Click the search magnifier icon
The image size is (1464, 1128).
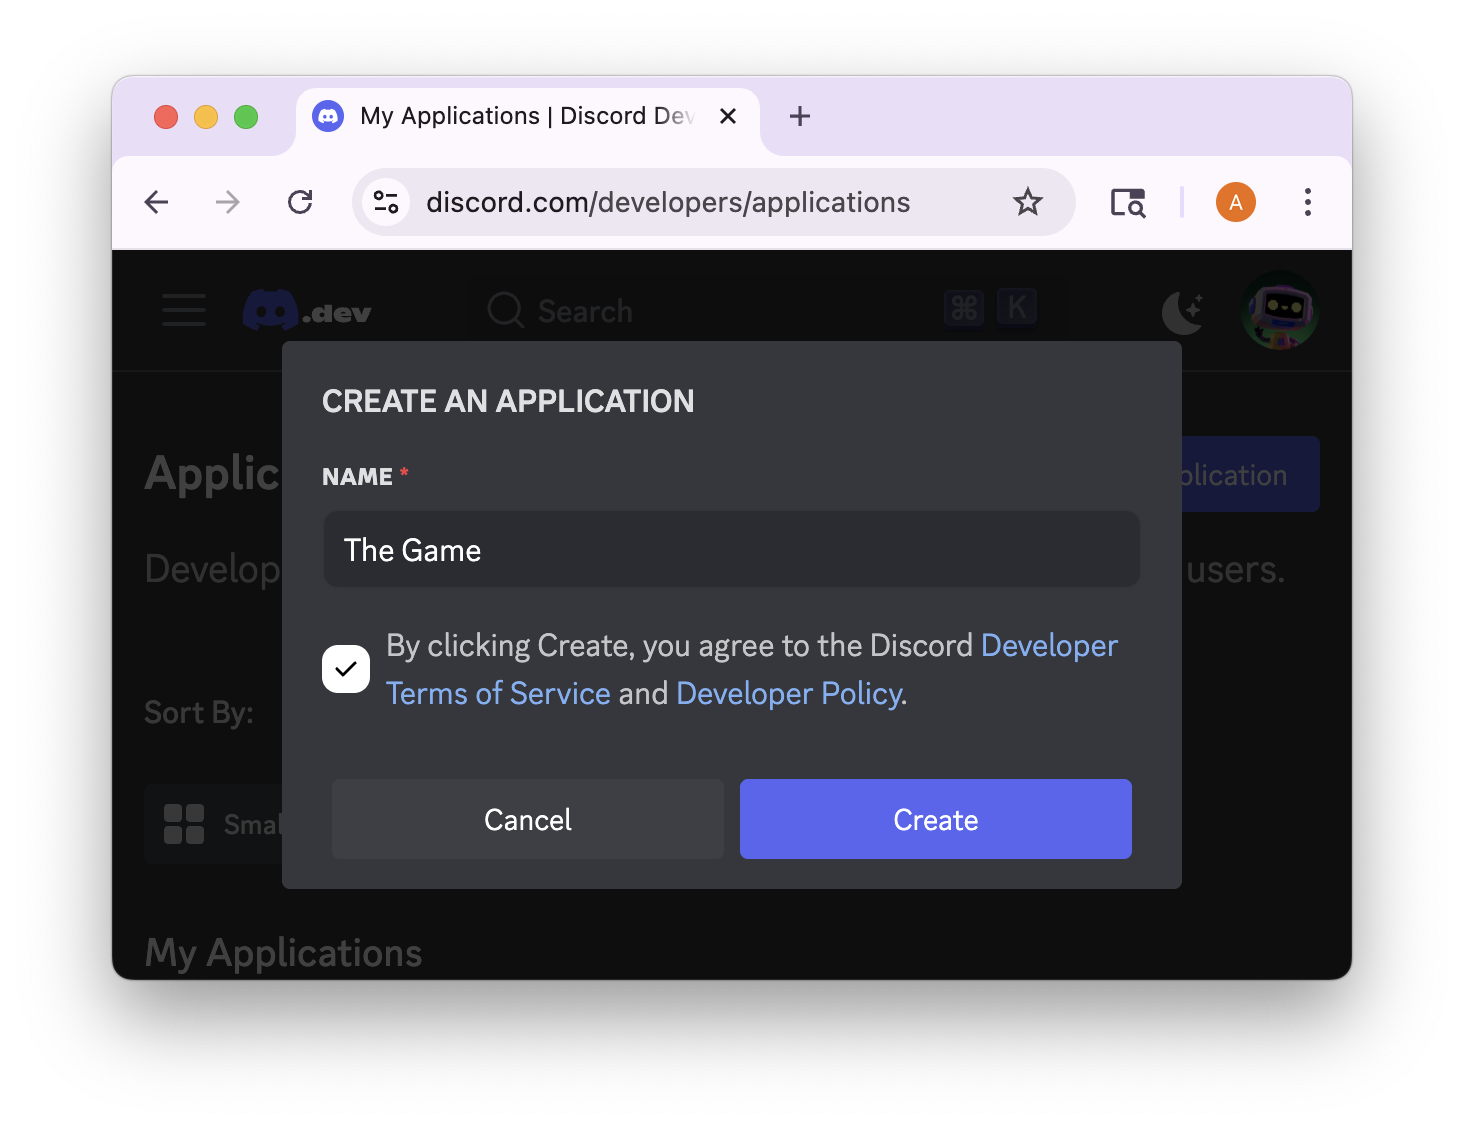[x=505, y=310]
